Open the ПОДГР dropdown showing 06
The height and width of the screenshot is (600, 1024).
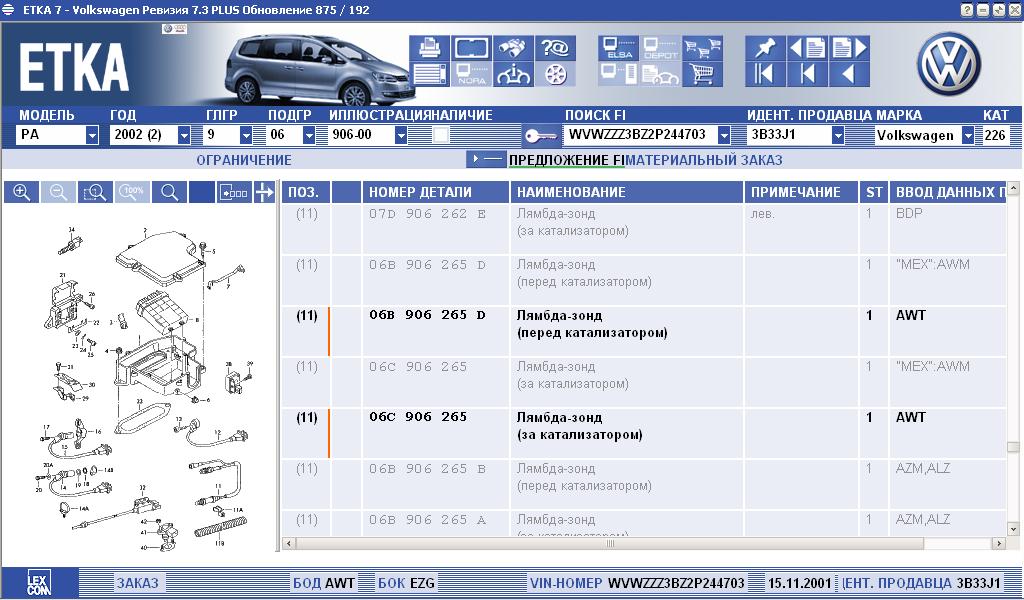coord(309,136)
